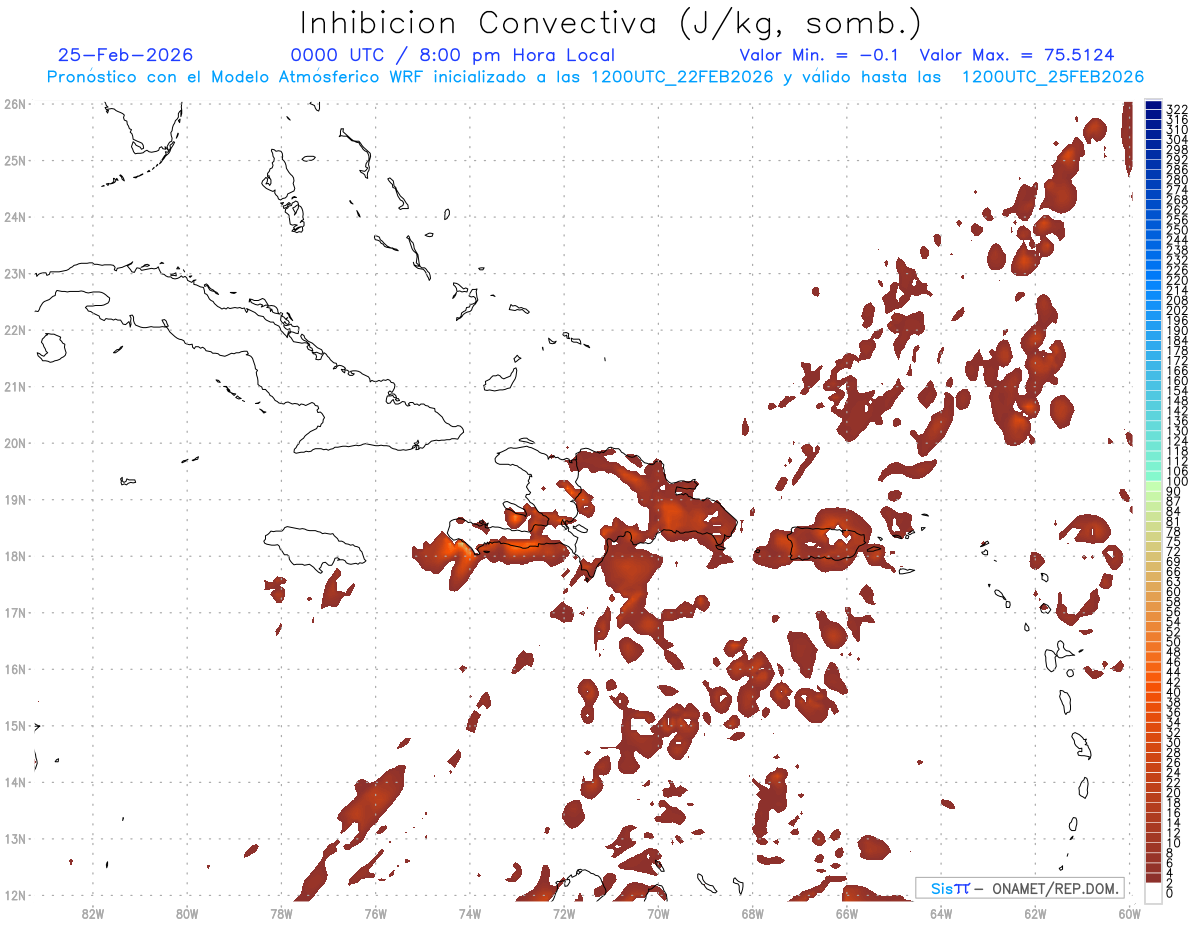The height and width of the screenshot is (927, 1200).
Task: Click the colorbar value 10
Action: pyautogui.click(x=1174, y=843)
